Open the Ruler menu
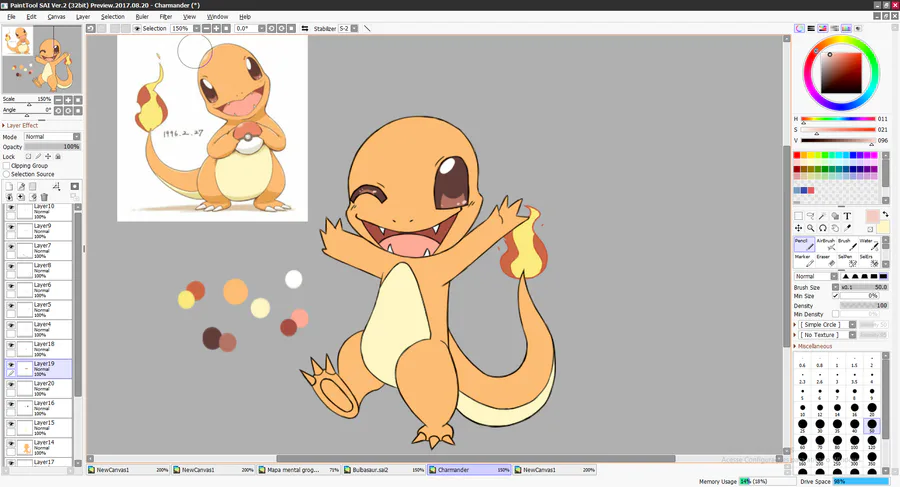Screen dimensions: 900x487 (142, 17)
